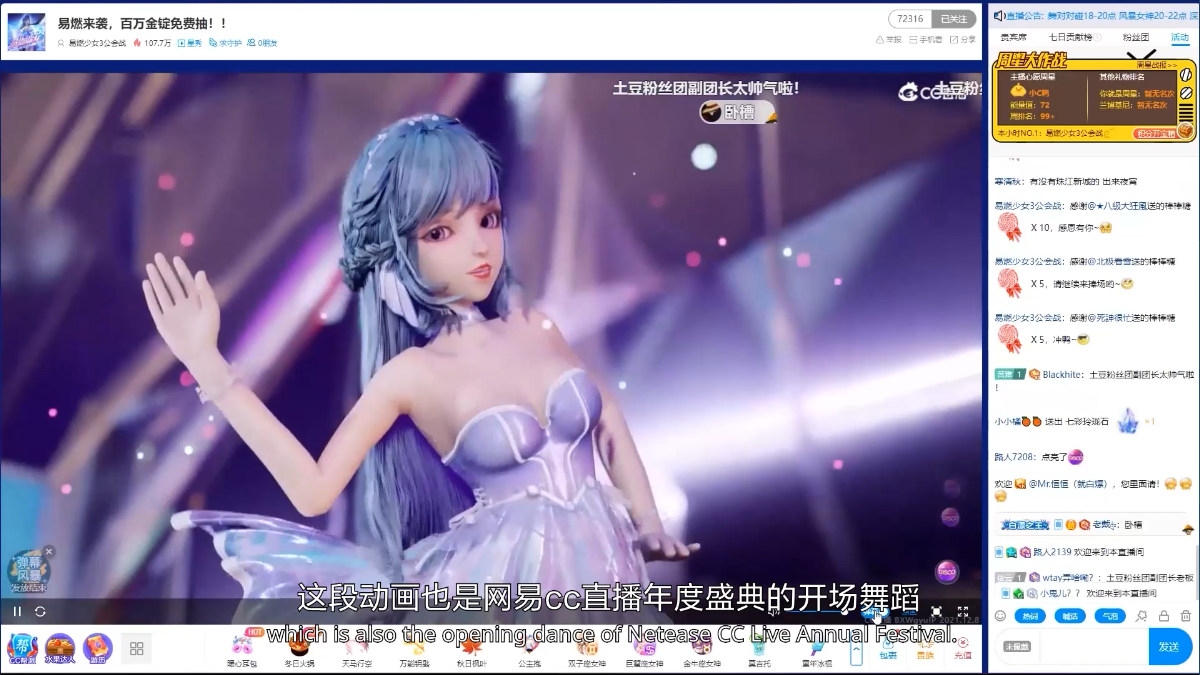Open the 弹幕风暴 floating widget
Viewport: 1200px width, 675px height.
[x=28, y=572]
